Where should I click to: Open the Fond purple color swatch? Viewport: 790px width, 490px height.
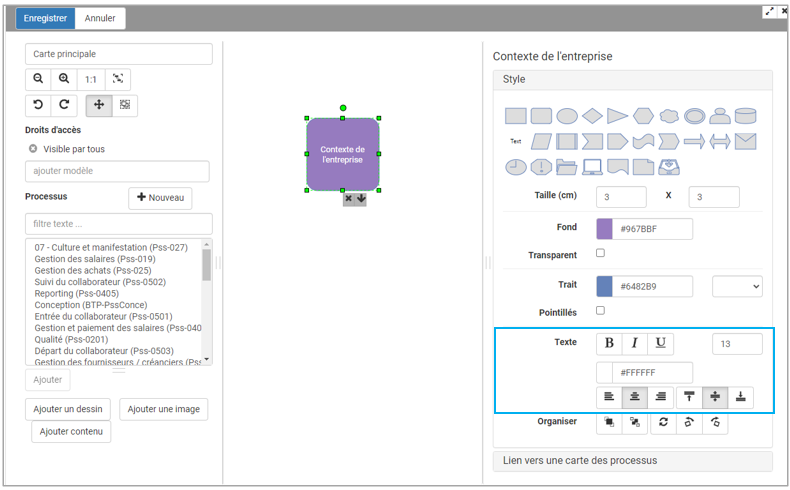pos(604,229)
